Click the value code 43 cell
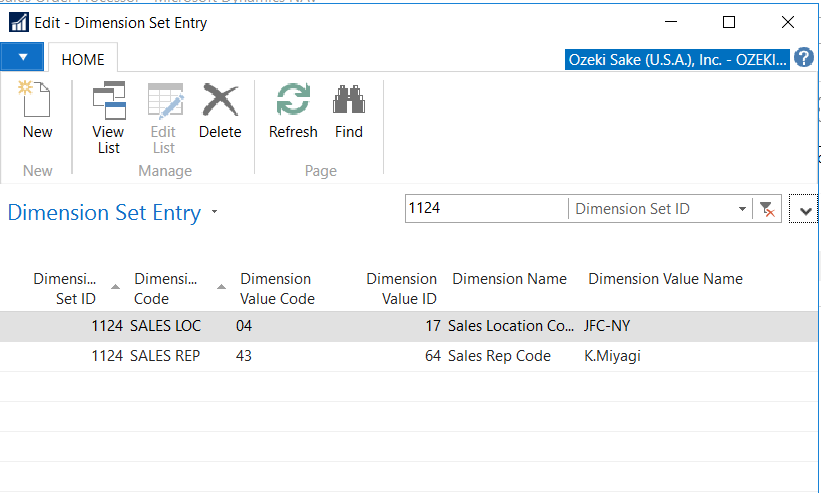Screen dimensions: 821x493 click(x=244, y=356)
